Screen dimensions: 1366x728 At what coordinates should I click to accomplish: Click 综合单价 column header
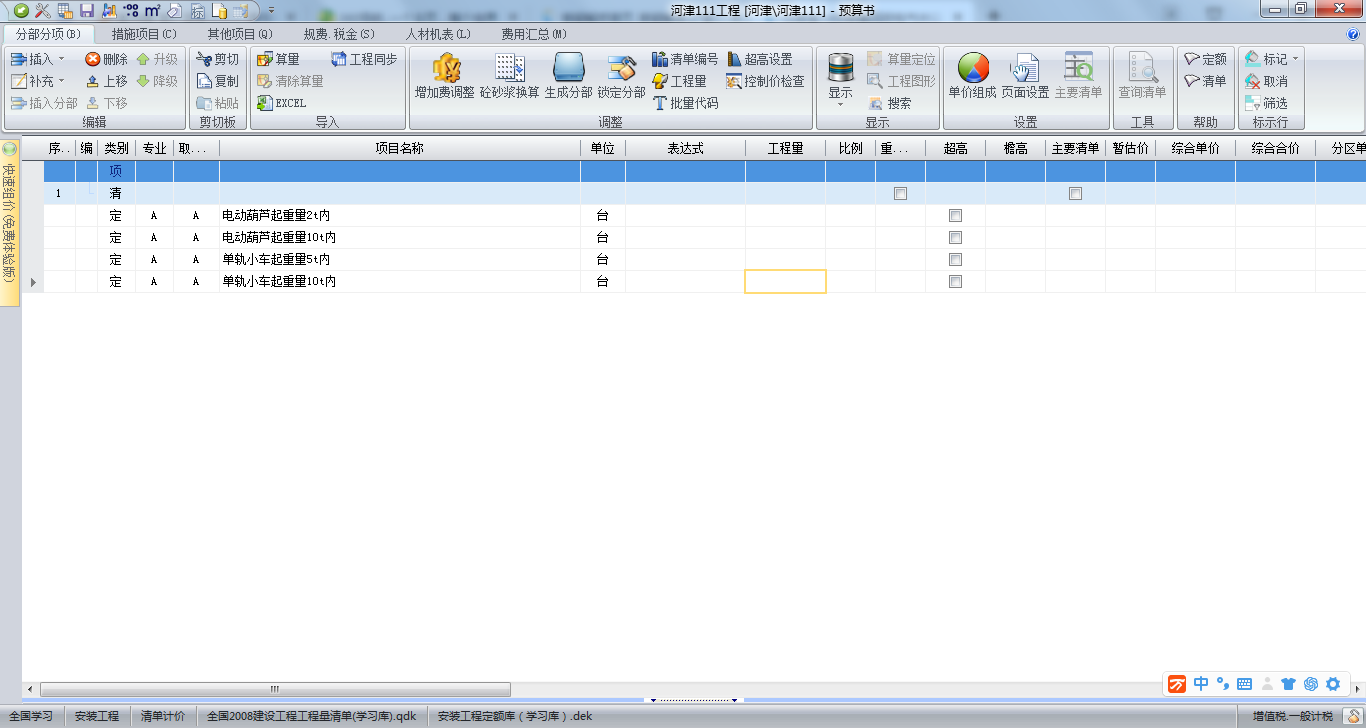click(1195, 148)
